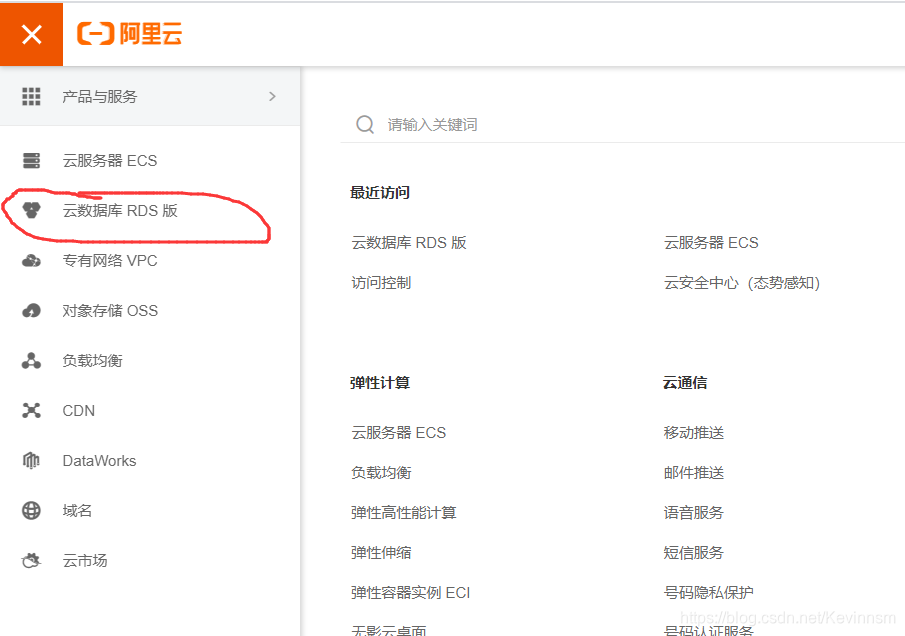Click the 云通信 section heading
The width and height of the screenshot is (905, 636).
685,383
